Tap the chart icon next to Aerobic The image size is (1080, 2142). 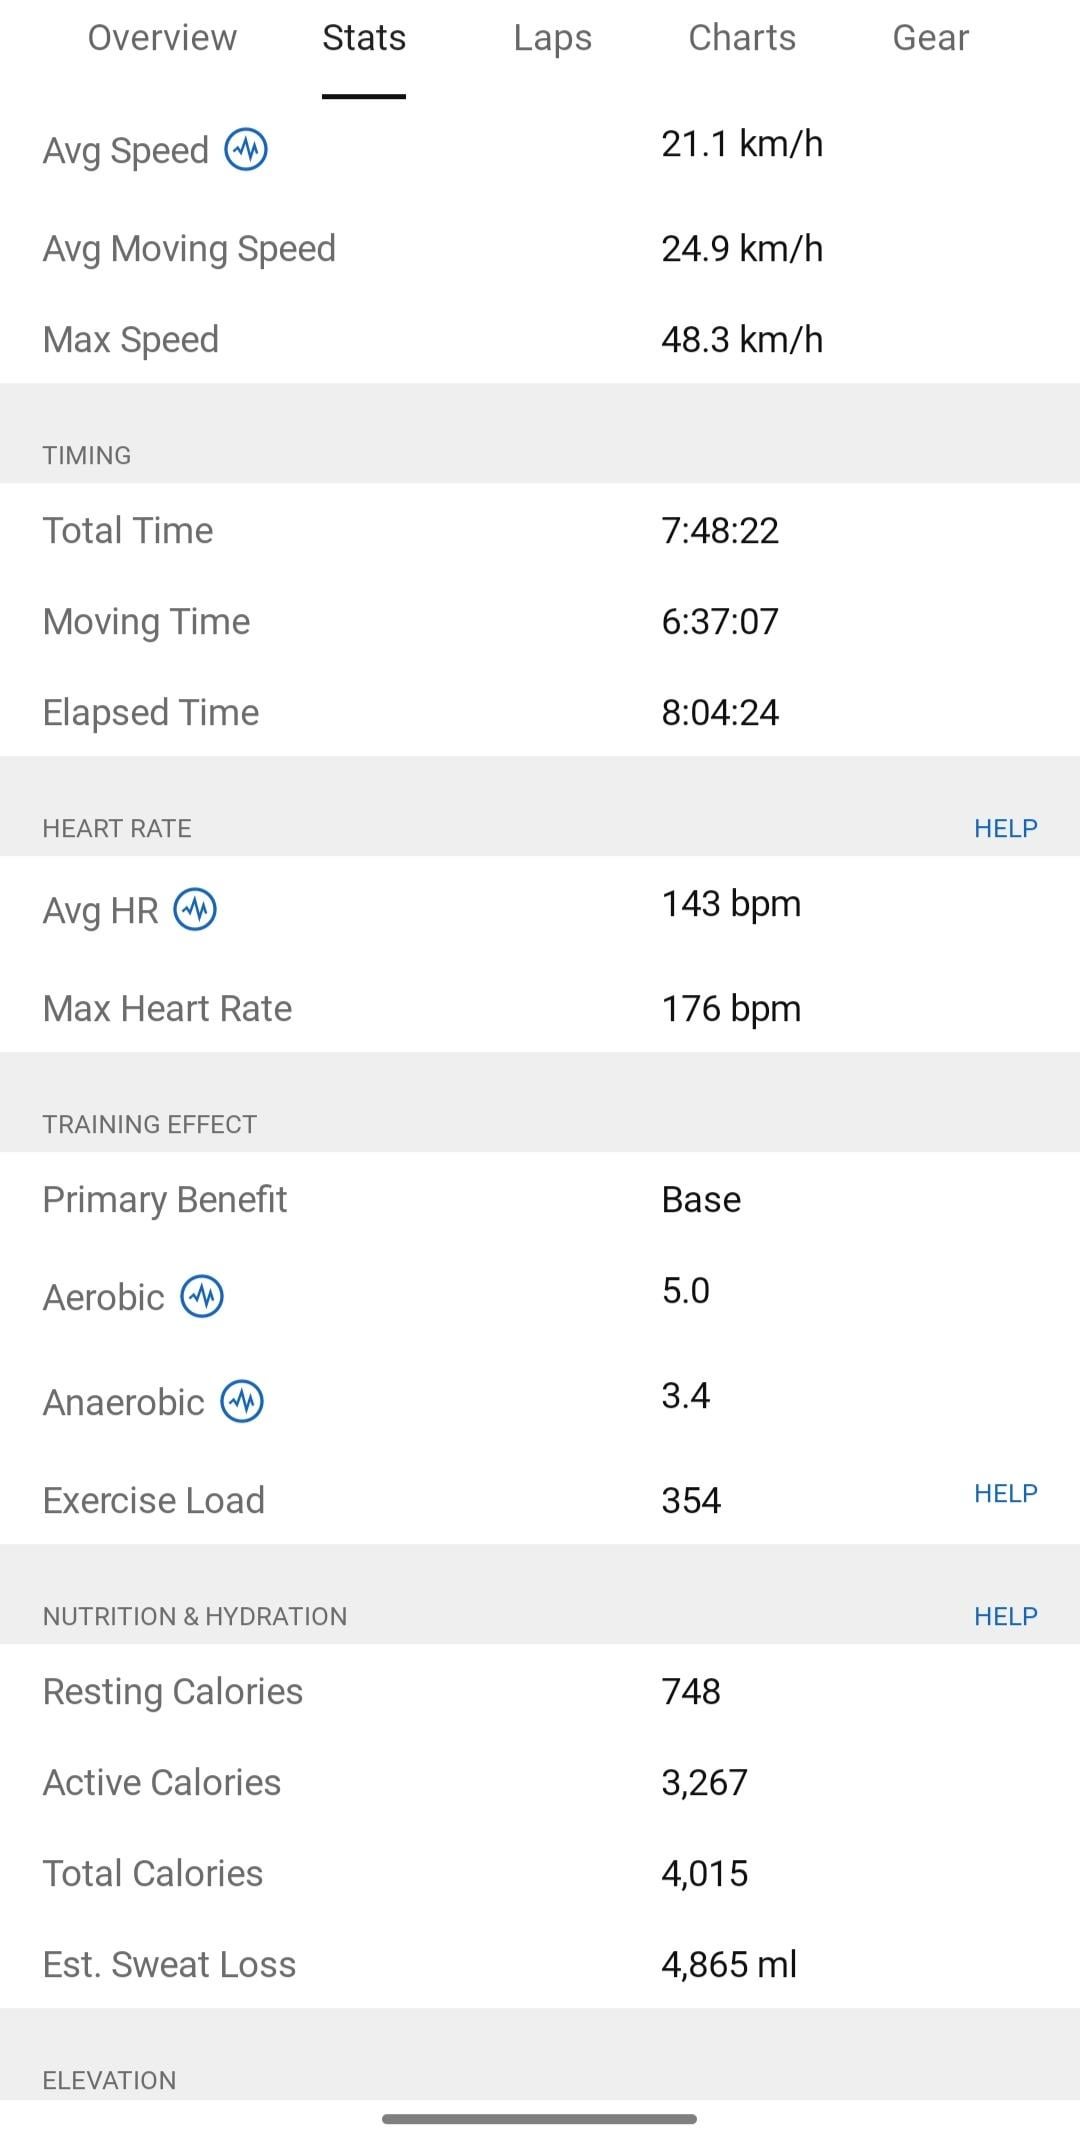click(202, 1297)
